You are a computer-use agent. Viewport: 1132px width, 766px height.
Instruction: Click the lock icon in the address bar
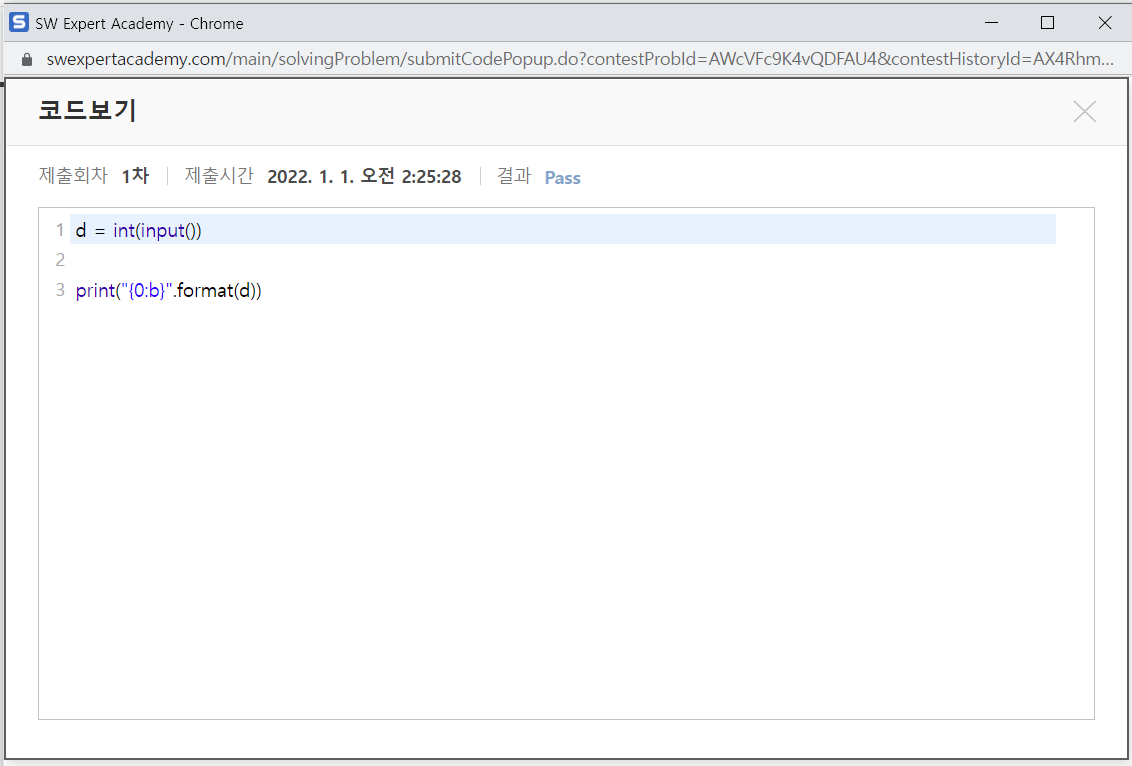click(27, 59)
